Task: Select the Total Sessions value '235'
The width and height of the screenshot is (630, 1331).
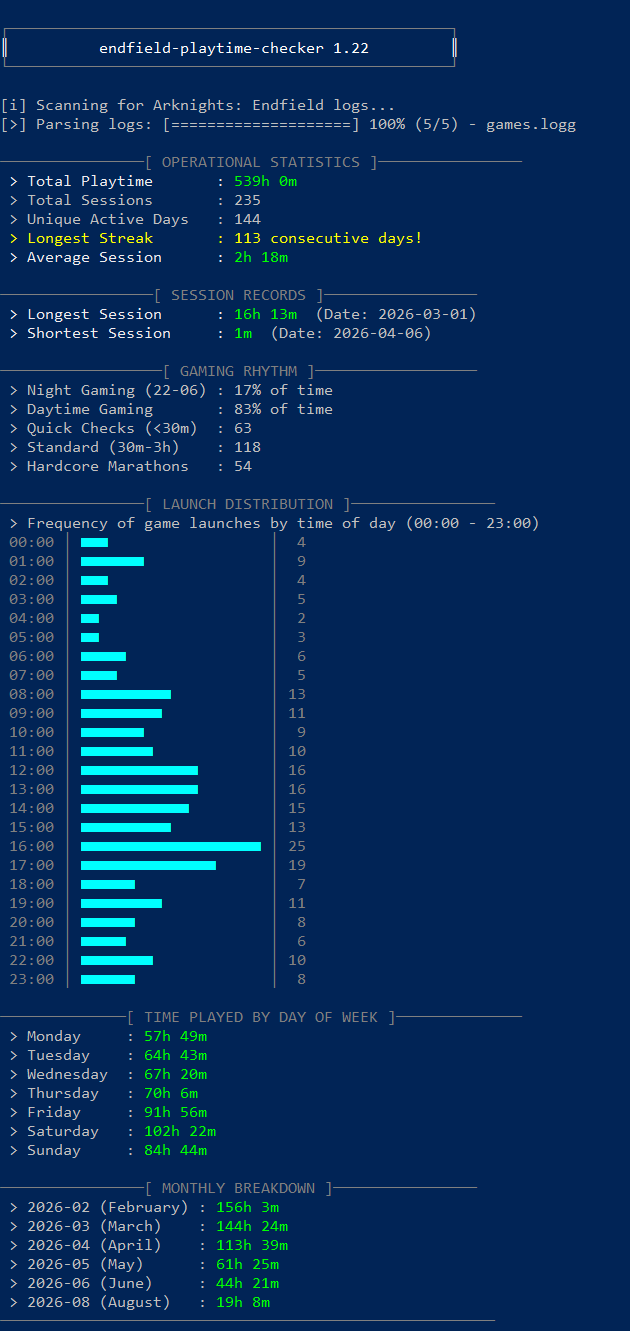Action: (x=247, y=200)
